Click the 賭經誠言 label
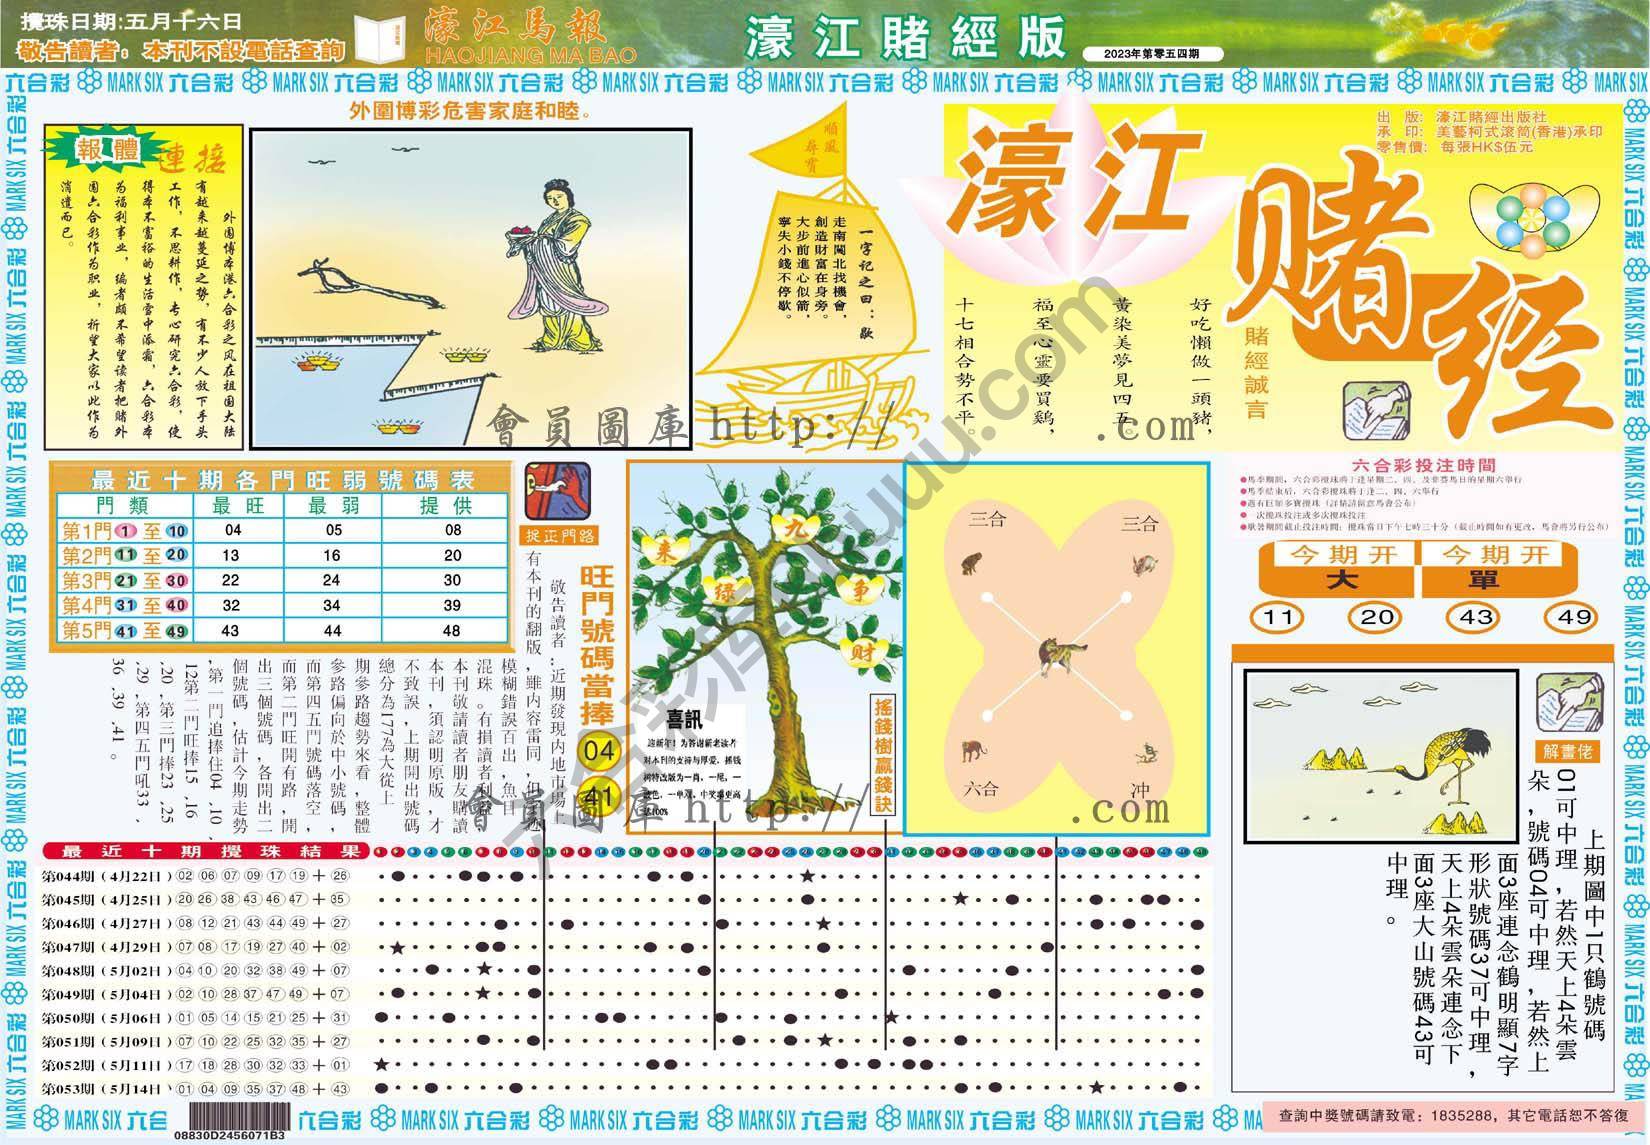Screen dimensions: 1650x1145 1256,372
